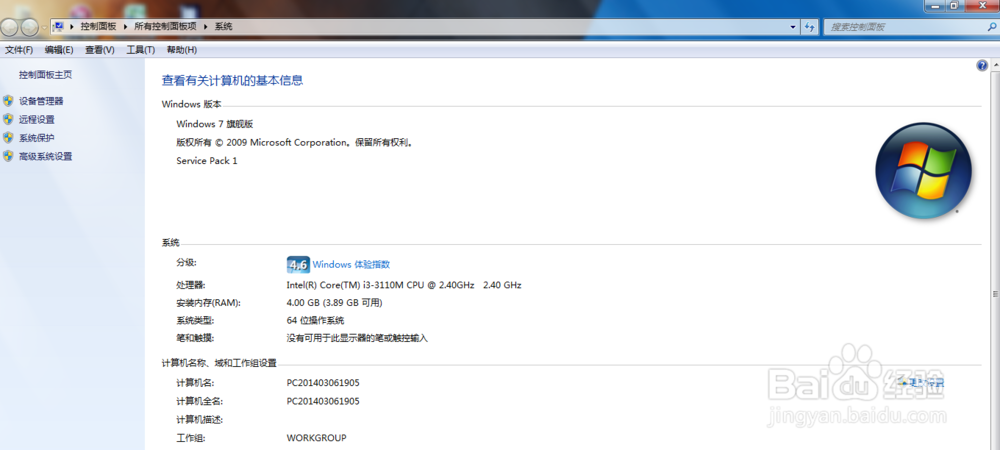This screenshot has height=450, width=1000.
Task: Open the Windows 体验指数 link
Action: [351, 265]
